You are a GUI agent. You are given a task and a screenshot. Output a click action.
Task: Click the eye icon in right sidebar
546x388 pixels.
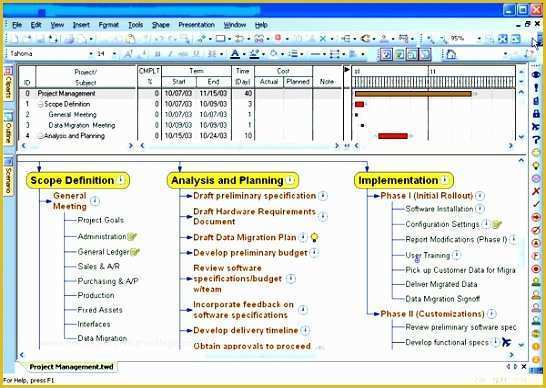click(x=536, y=75)
